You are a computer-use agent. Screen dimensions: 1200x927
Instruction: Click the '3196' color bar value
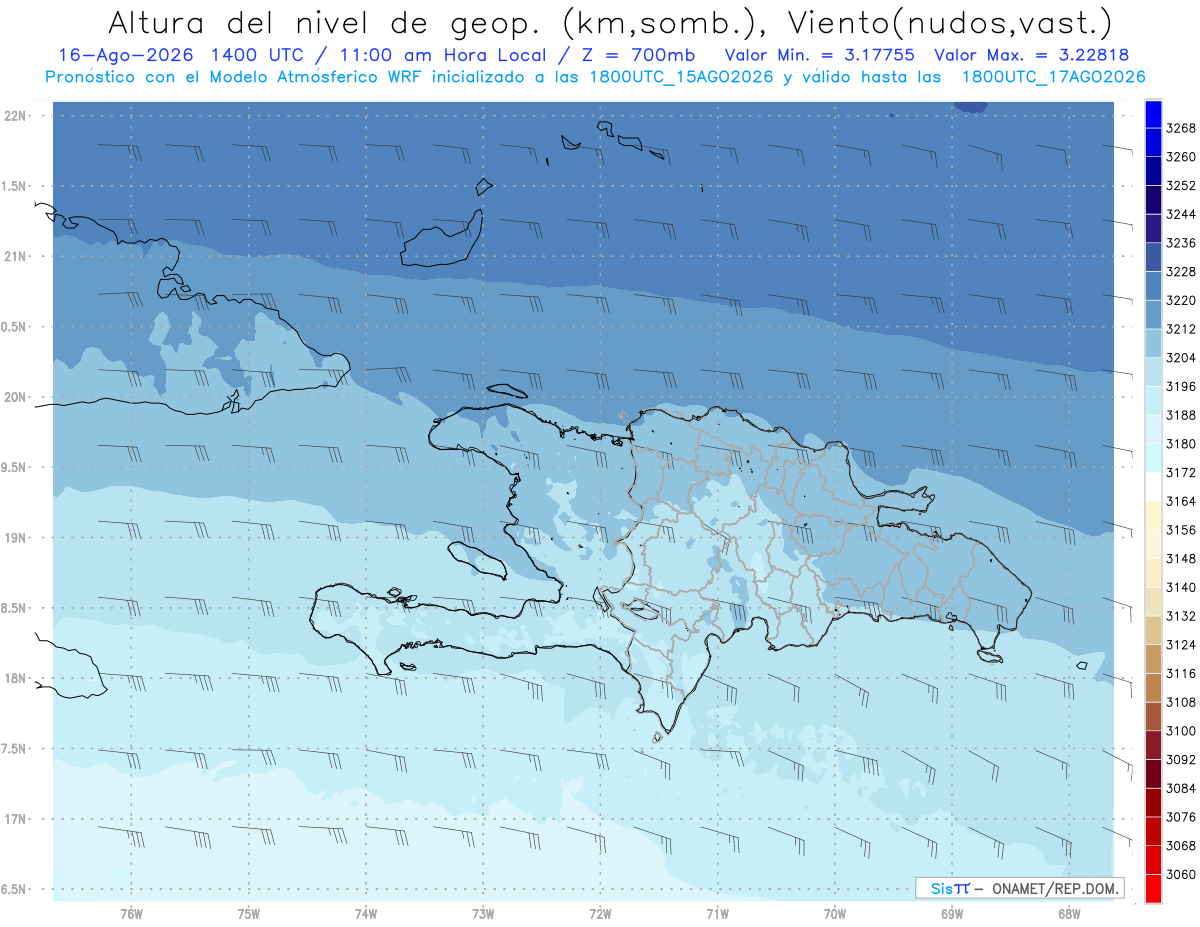pyautogui.click(x=1181, y=387)
